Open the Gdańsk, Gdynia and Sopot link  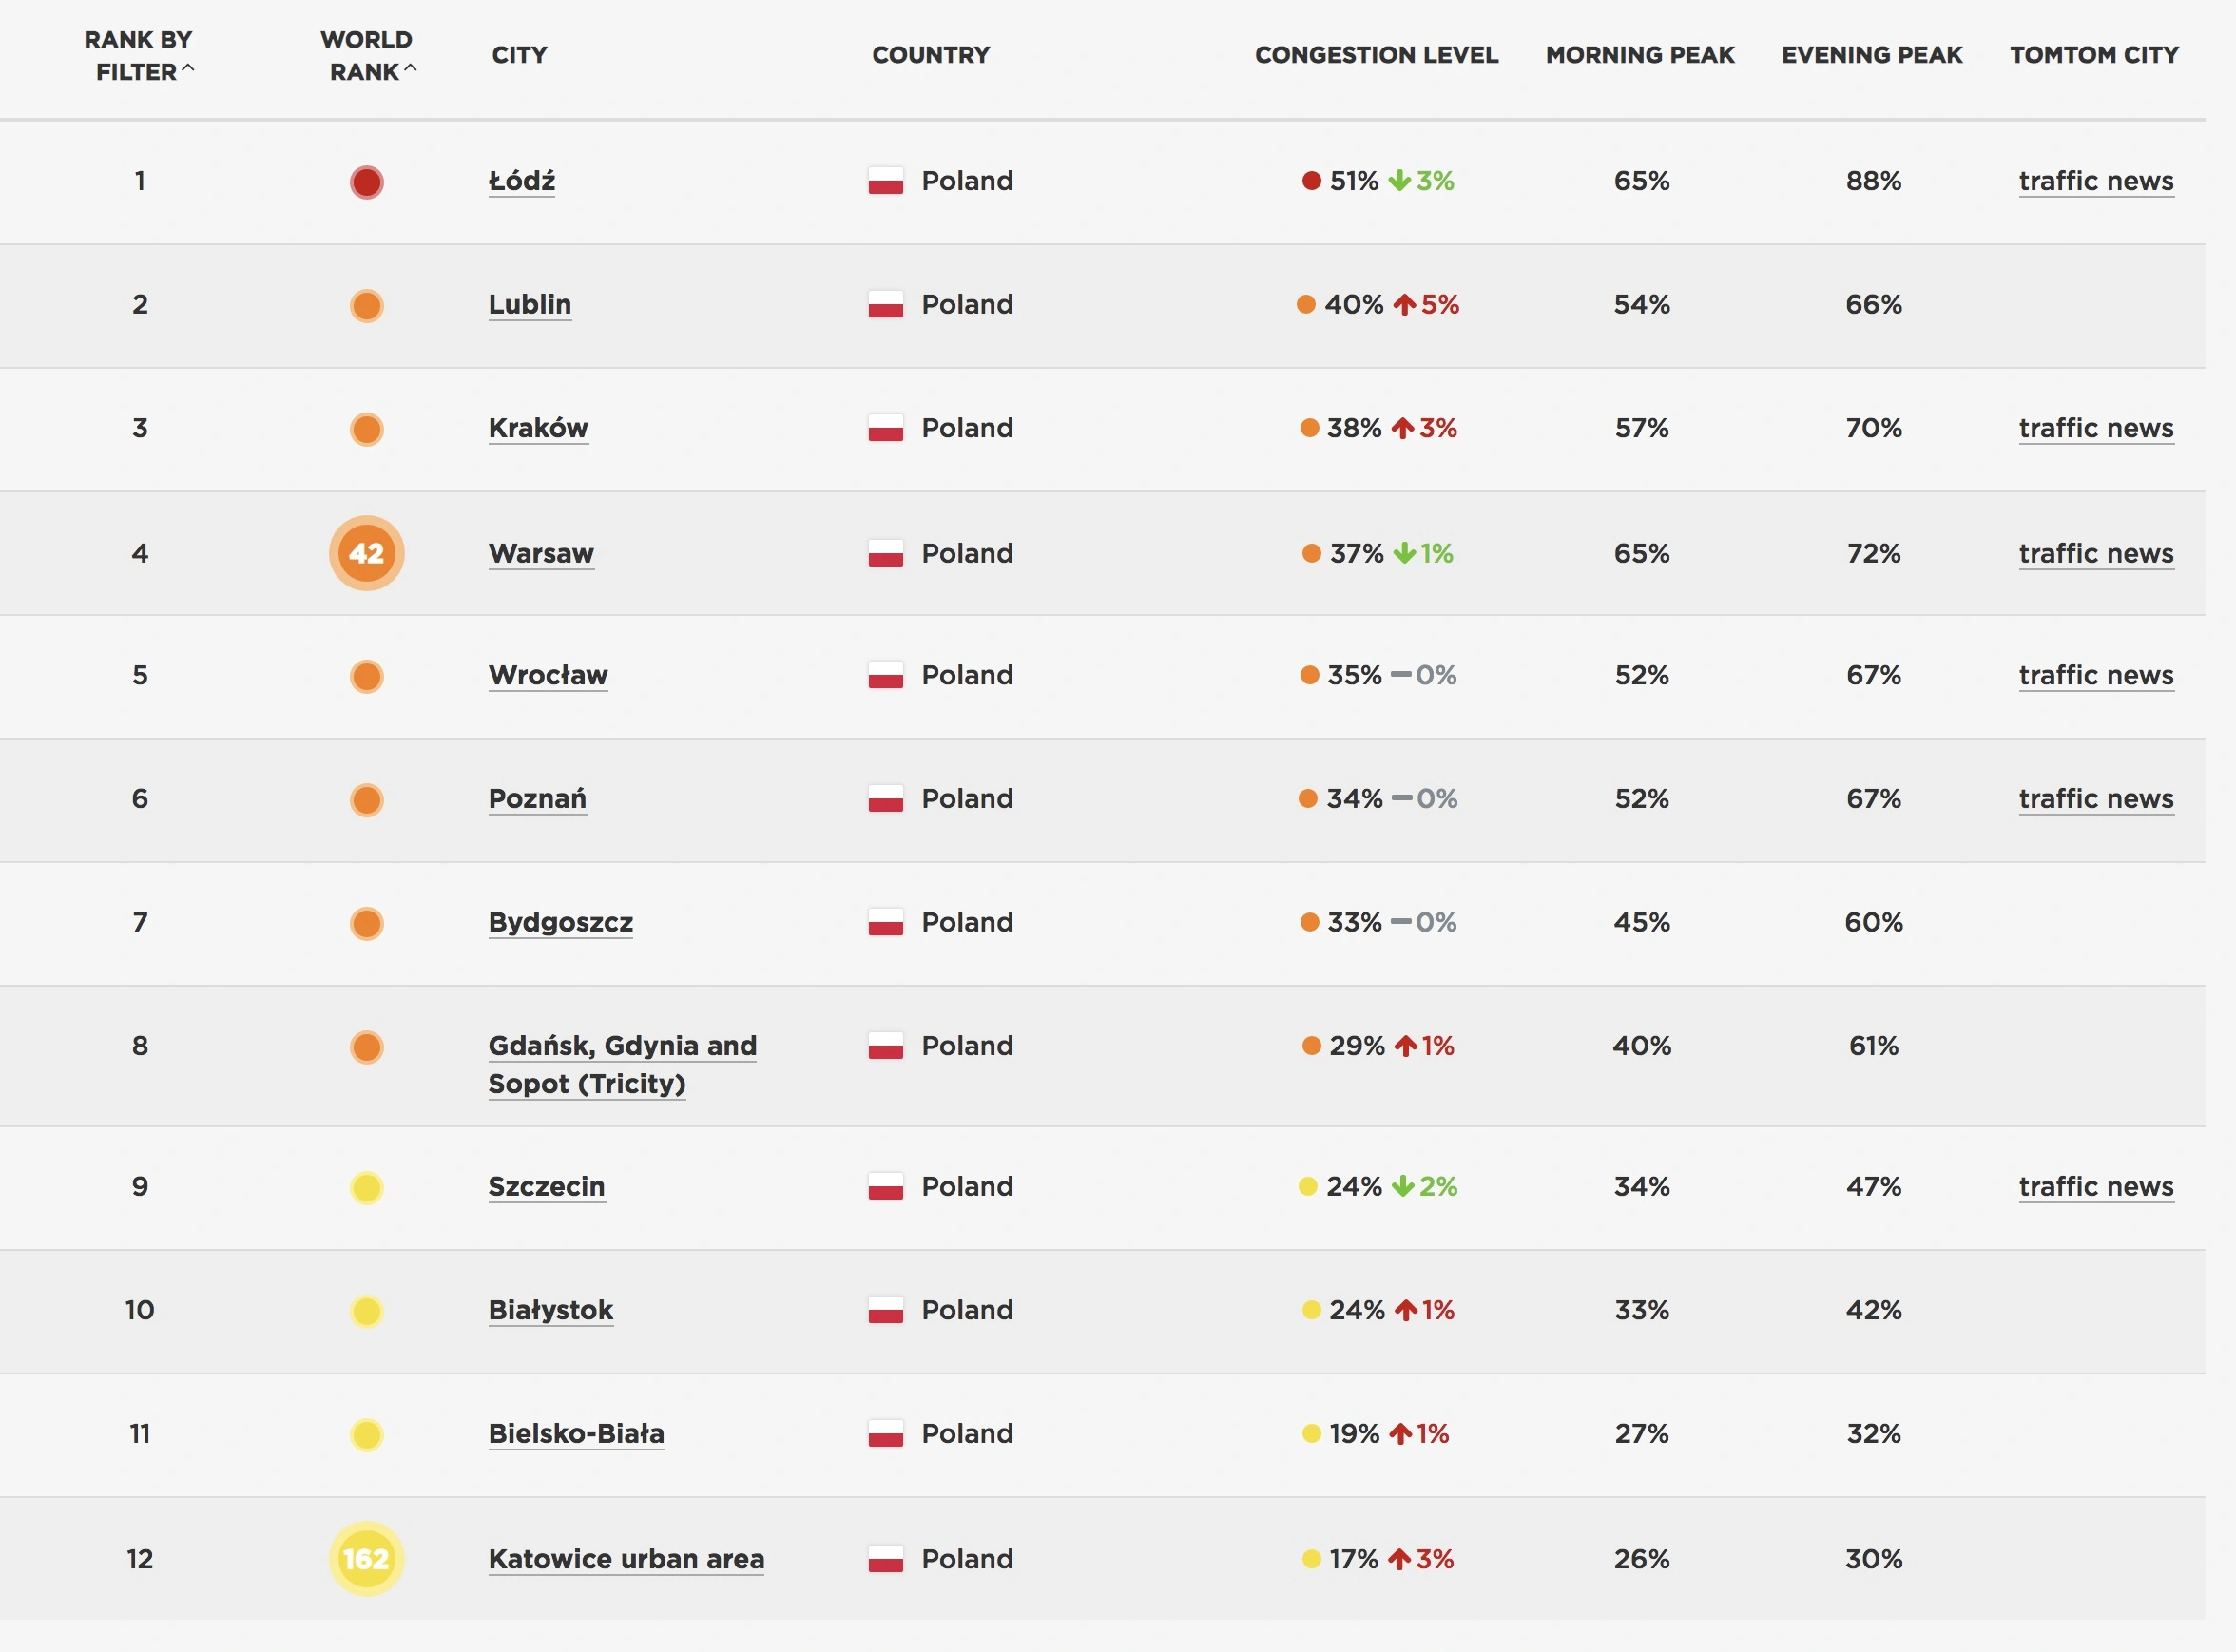tap(622, 1064)
